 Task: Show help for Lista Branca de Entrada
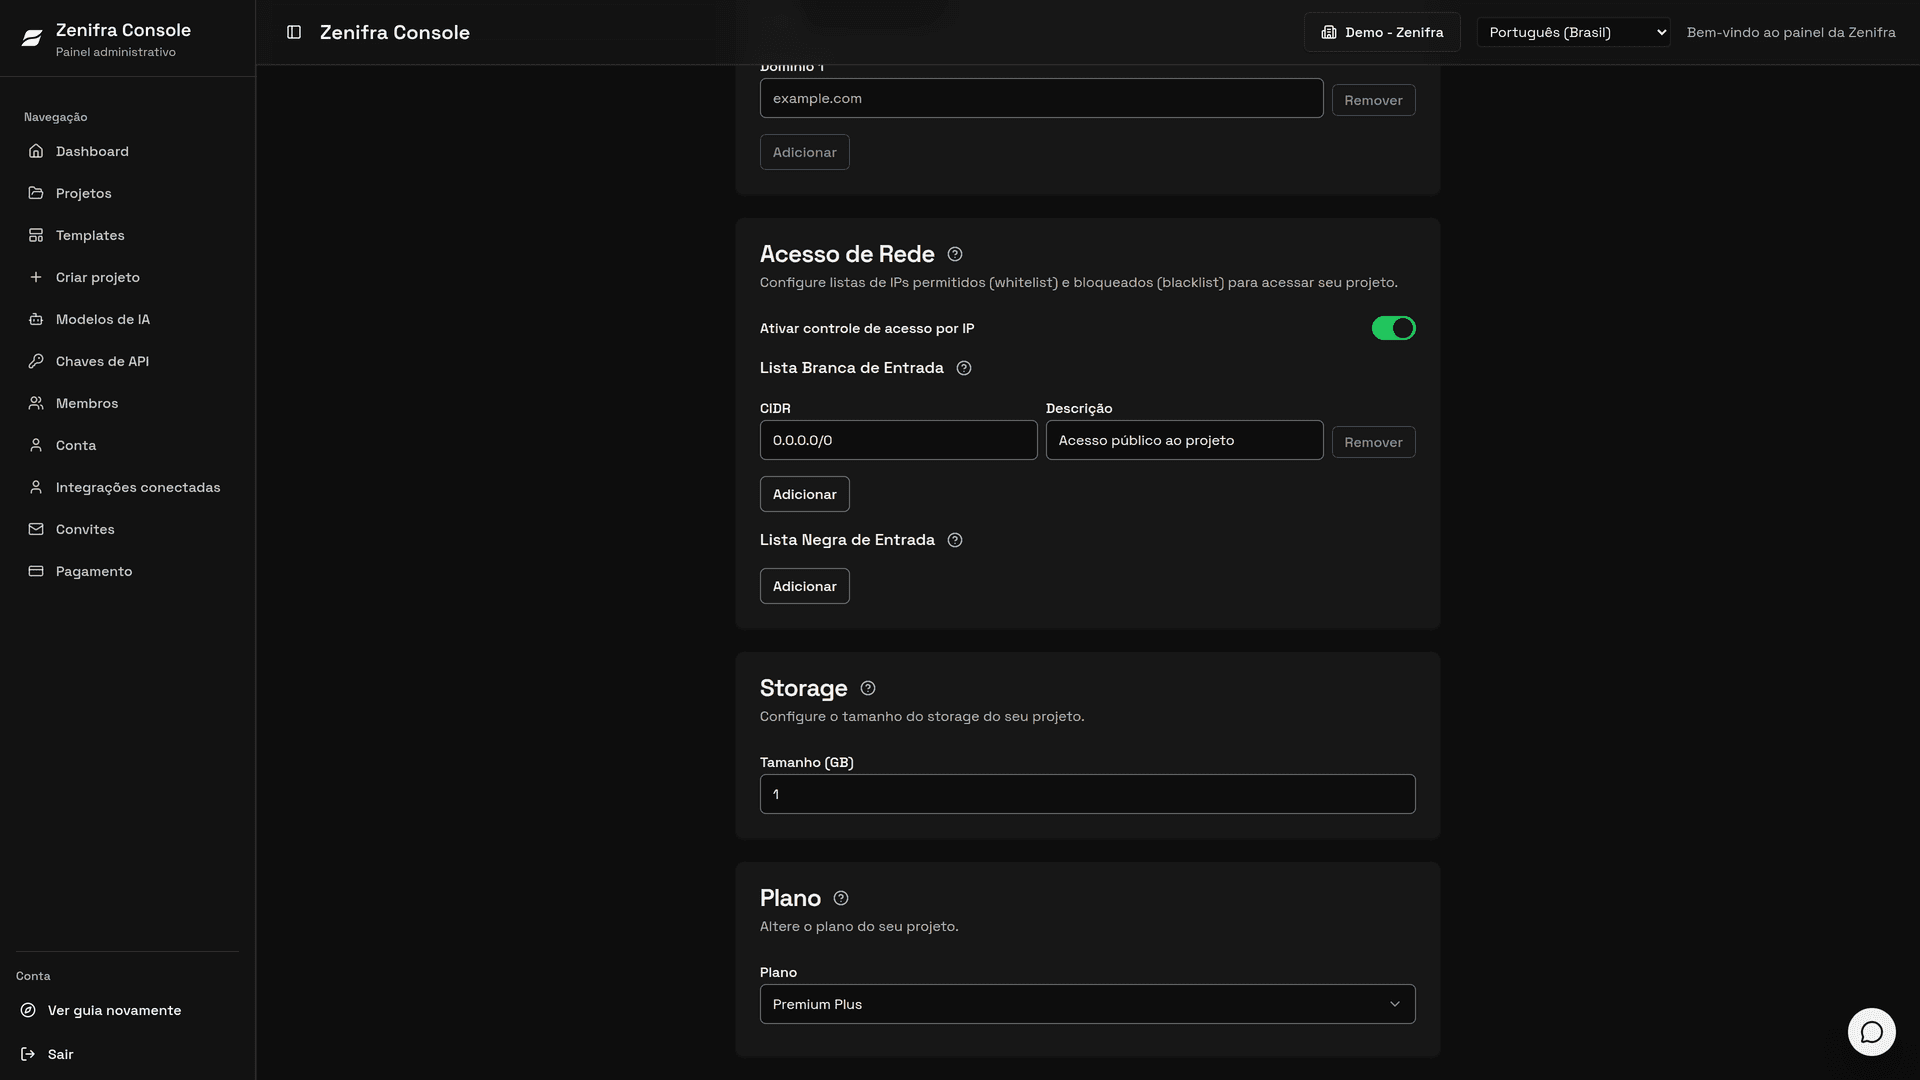tap(964, 368)
